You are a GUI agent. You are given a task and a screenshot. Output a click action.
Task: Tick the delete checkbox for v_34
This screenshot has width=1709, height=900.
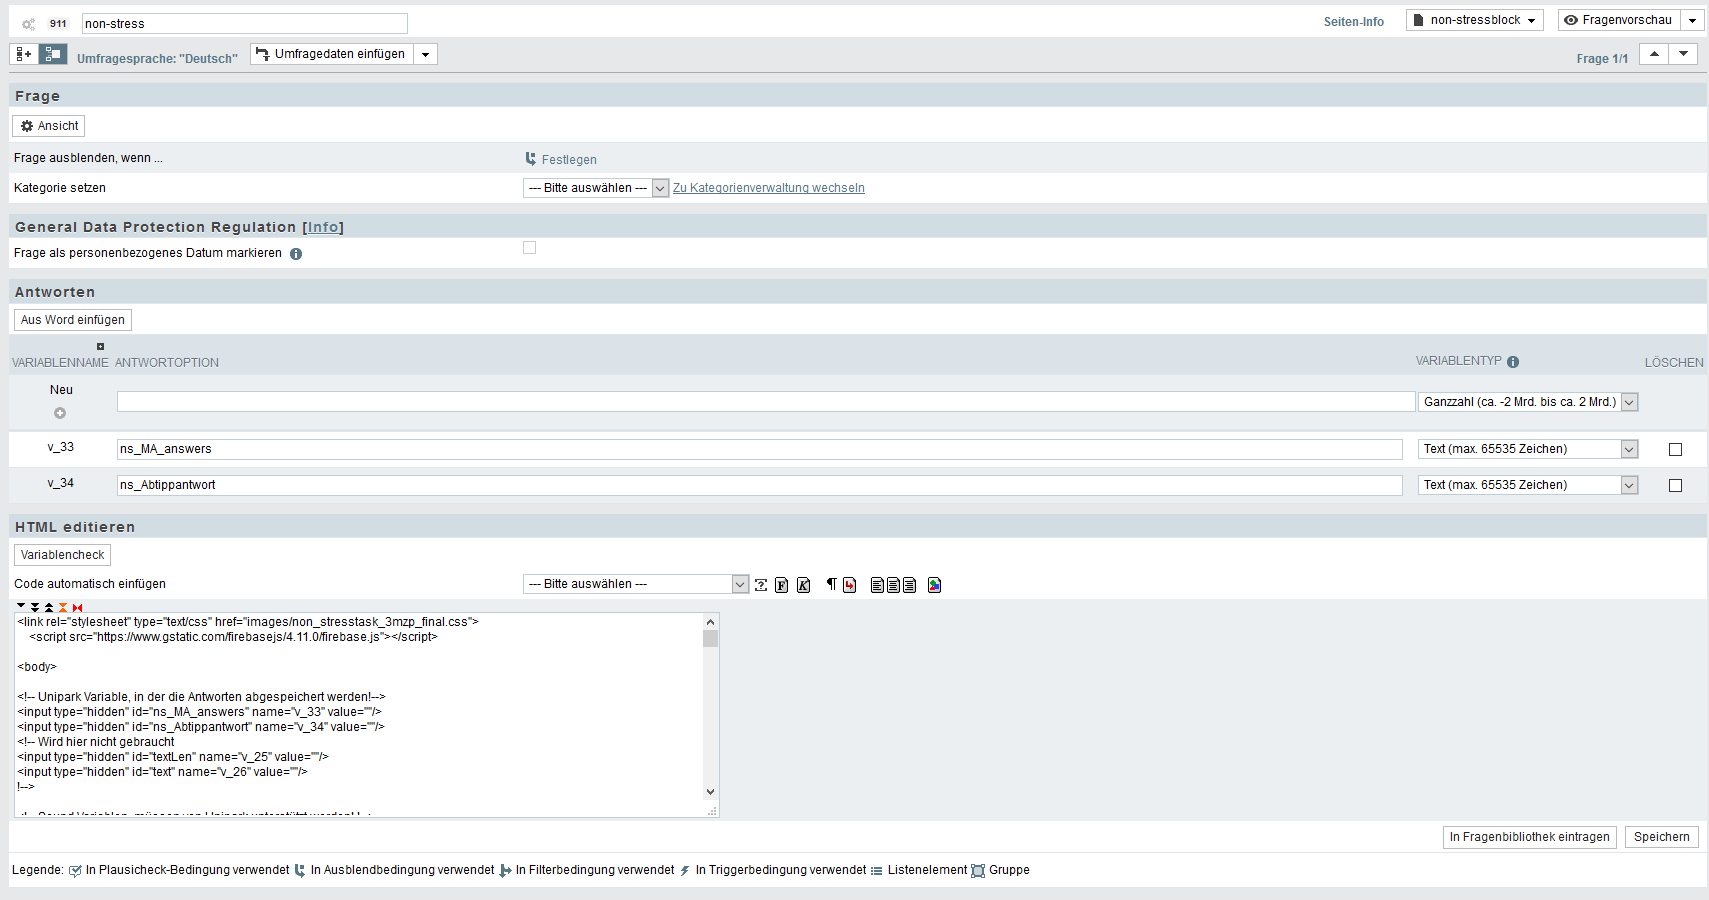1676,486
